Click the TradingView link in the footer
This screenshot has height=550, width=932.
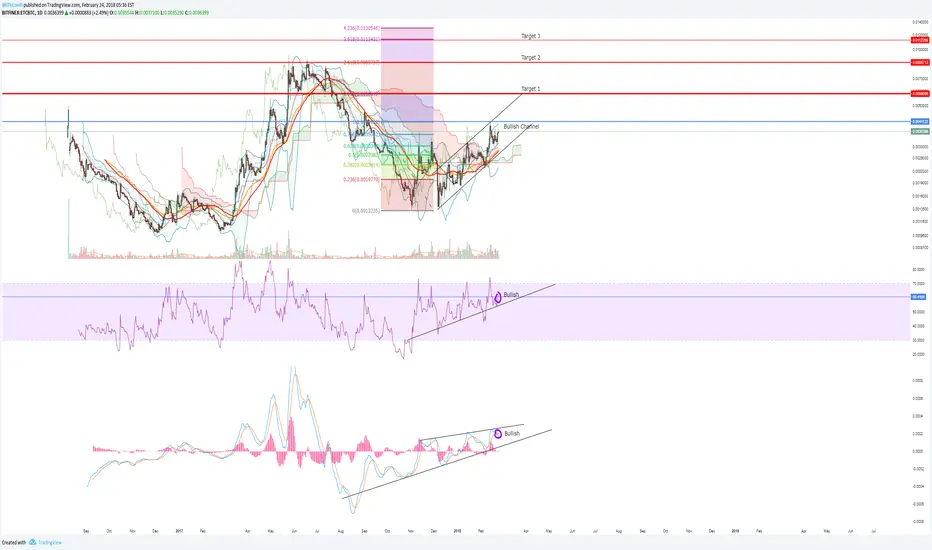click(x=50, y=542)
